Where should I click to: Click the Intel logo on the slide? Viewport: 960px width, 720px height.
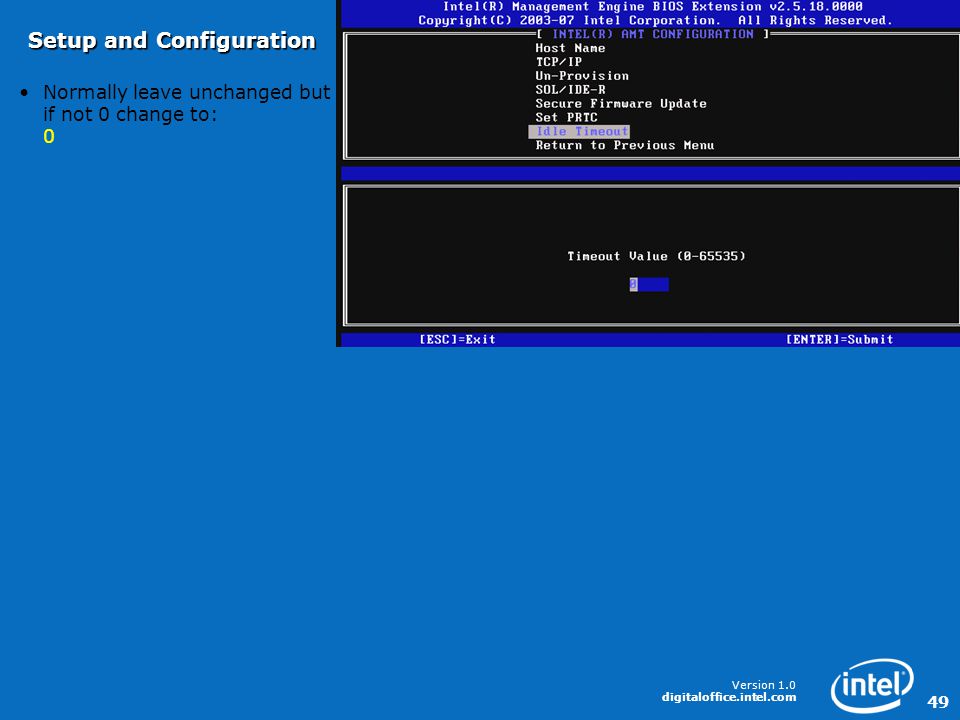[872, 685]
